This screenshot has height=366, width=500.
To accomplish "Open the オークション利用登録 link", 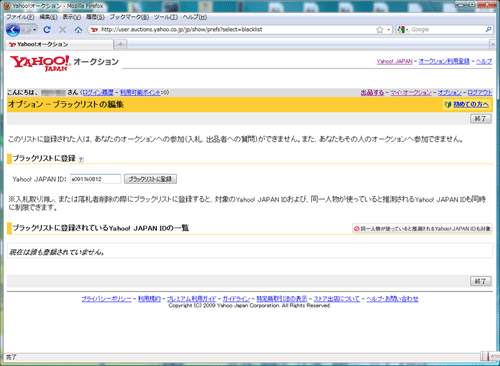I will [x=444, y=61].
